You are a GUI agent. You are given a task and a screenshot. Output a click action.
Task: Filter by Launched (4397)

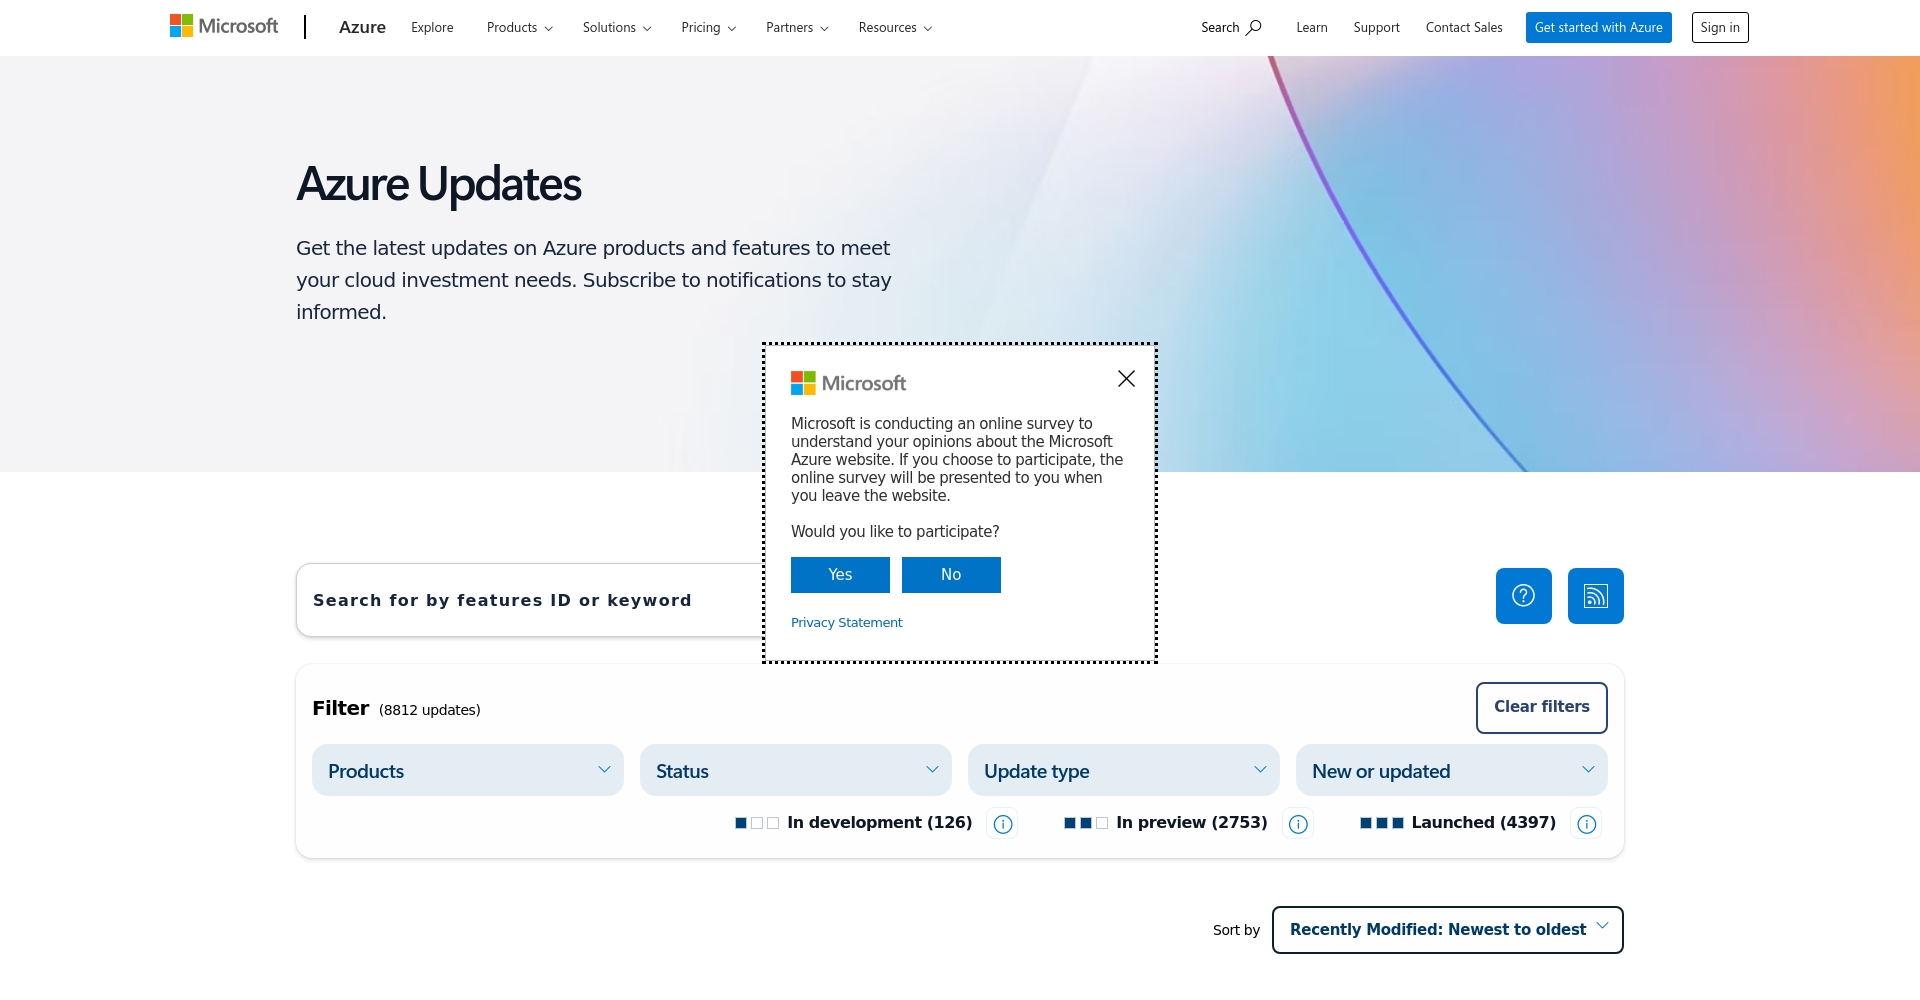1458,823
